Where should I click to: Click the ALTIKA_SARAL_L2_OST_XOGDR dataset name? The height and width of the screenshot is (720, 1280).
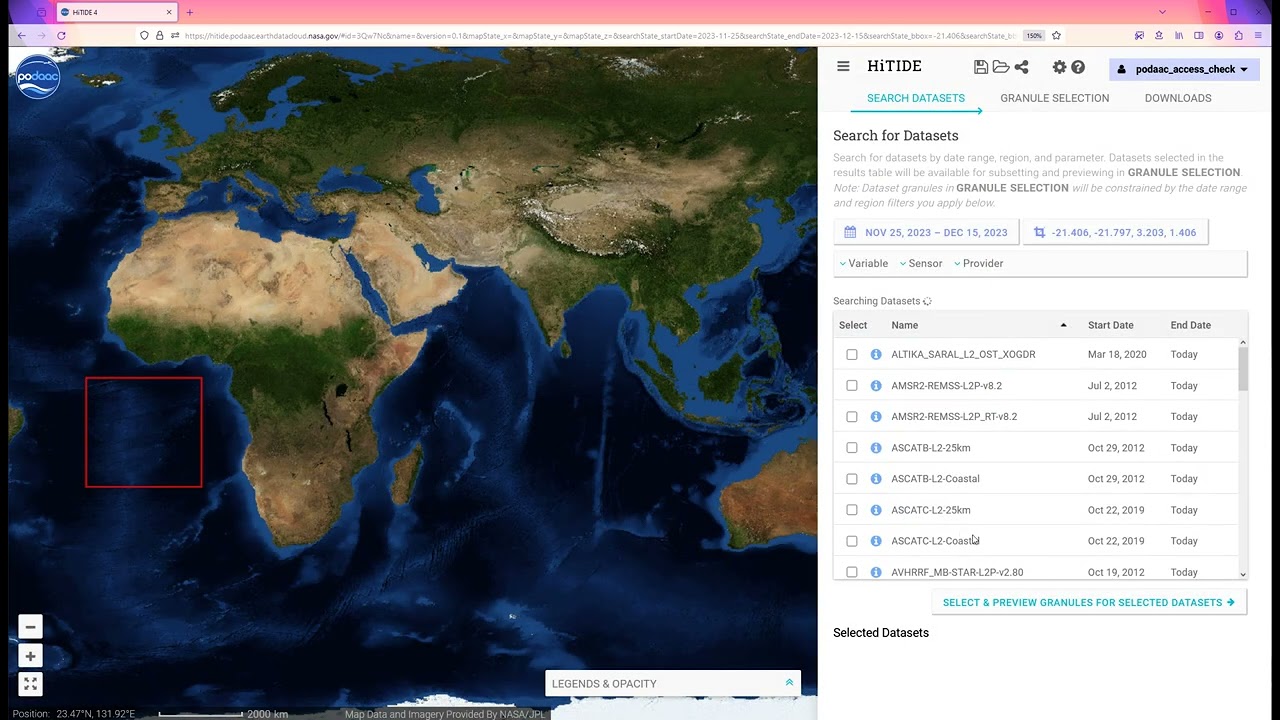pyautogui.click(x=963, y=354)
